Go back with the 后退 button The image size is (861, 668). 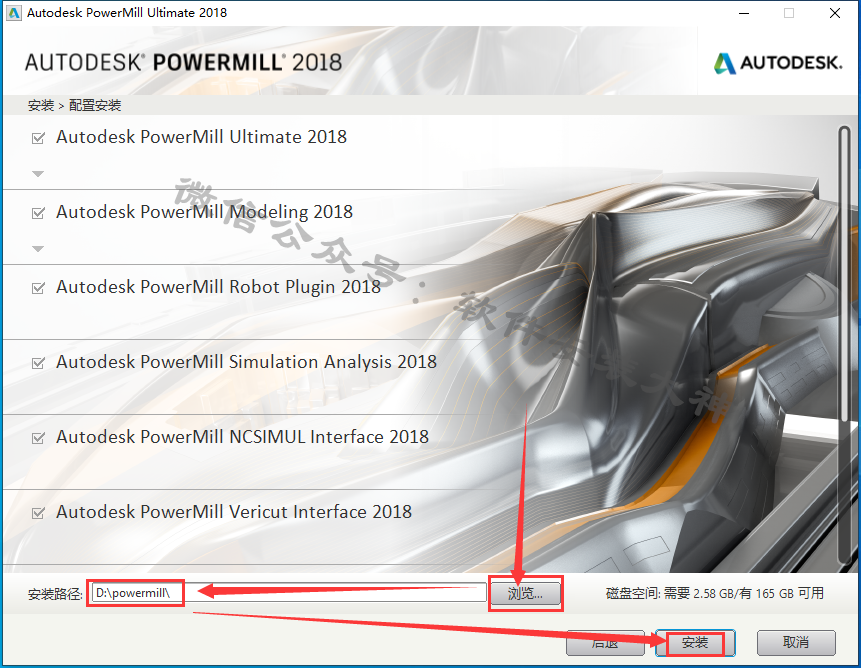[x=605, y=643]
